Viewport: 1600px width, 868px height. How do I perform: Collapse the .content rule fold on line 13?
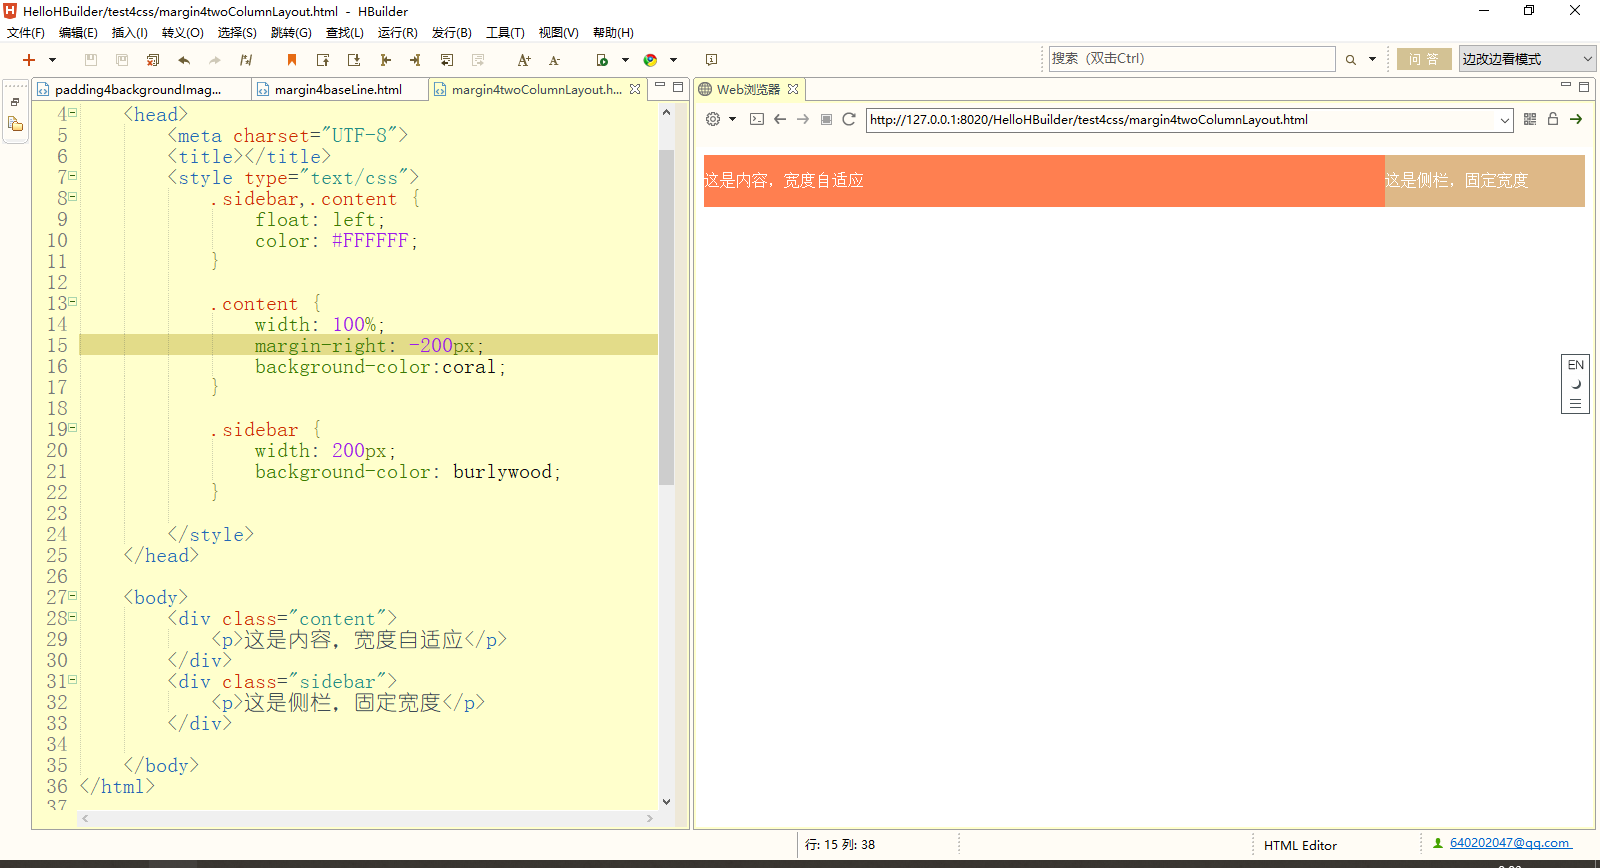point(72,302)
